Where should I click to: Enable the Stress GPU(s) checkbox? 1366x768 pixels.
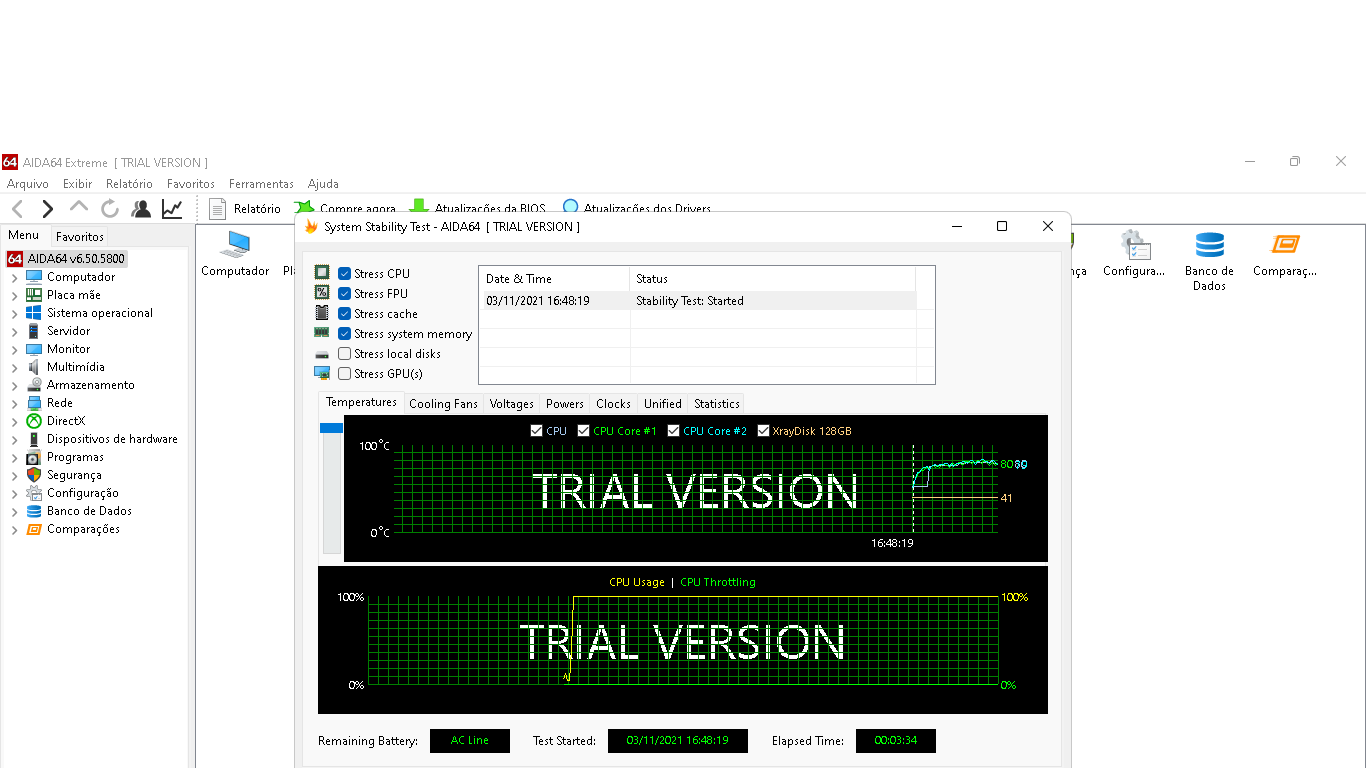pos(345,374)
